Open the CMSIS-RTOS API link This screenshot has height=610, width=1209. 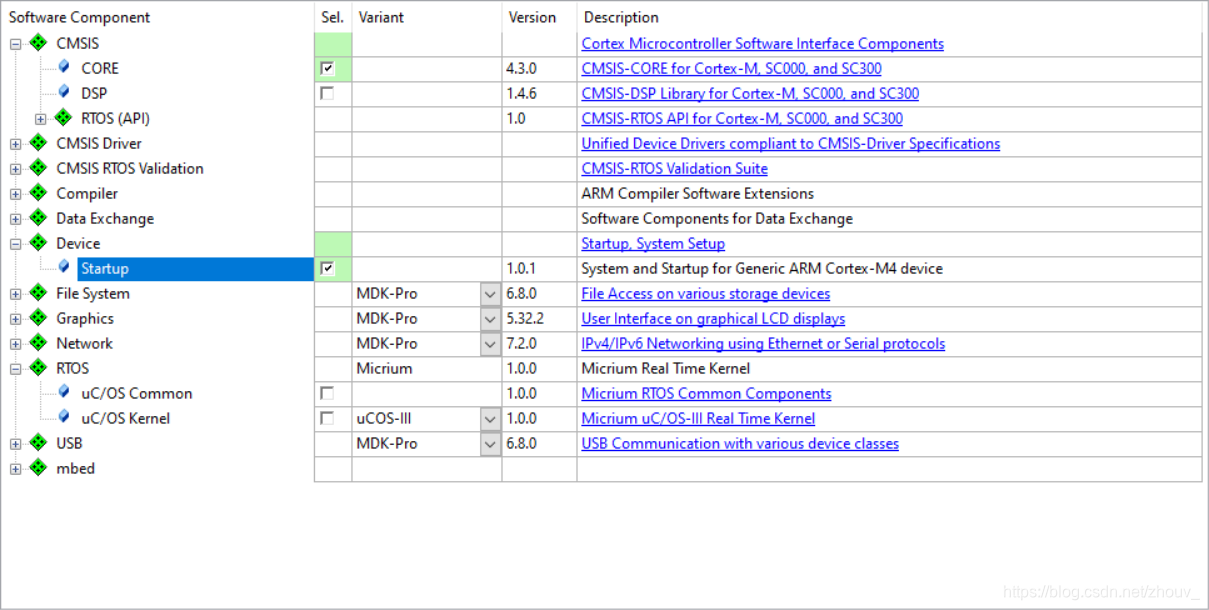pyautogui.click(x=742, y=119)
